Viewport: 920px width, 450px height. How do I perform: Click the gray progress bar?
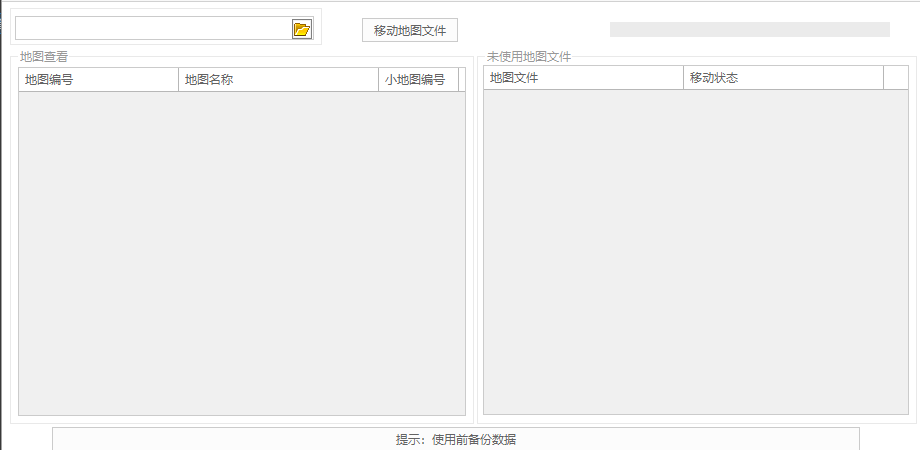click(x=749, y=30)
